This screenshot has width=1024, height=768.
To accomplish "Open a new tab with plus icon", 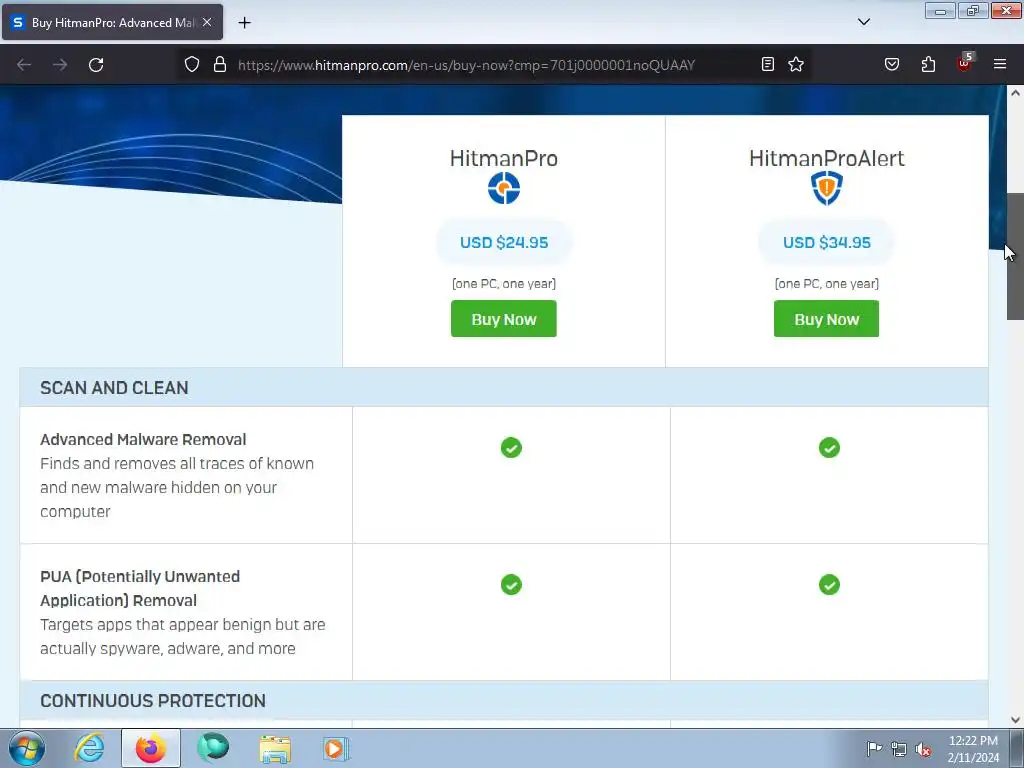I will (244, 23).
